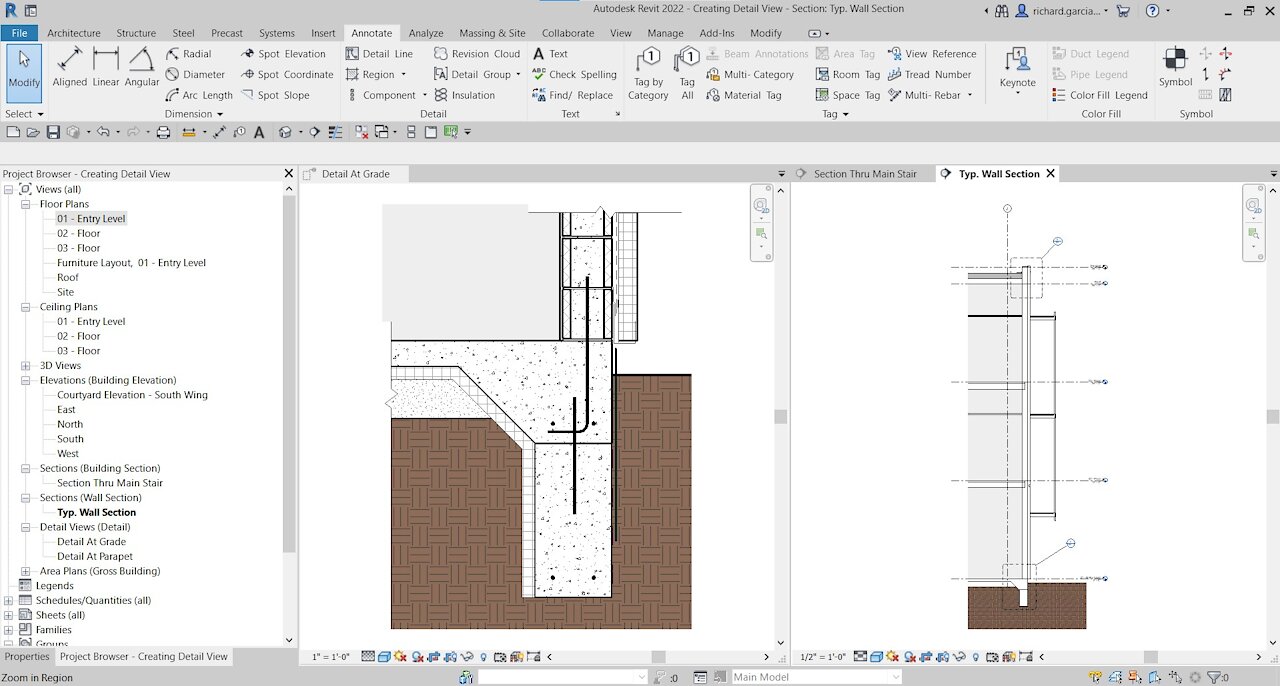
Task: Select Furniture Layout, 01 - Entry Level
Action: point(131,263)
